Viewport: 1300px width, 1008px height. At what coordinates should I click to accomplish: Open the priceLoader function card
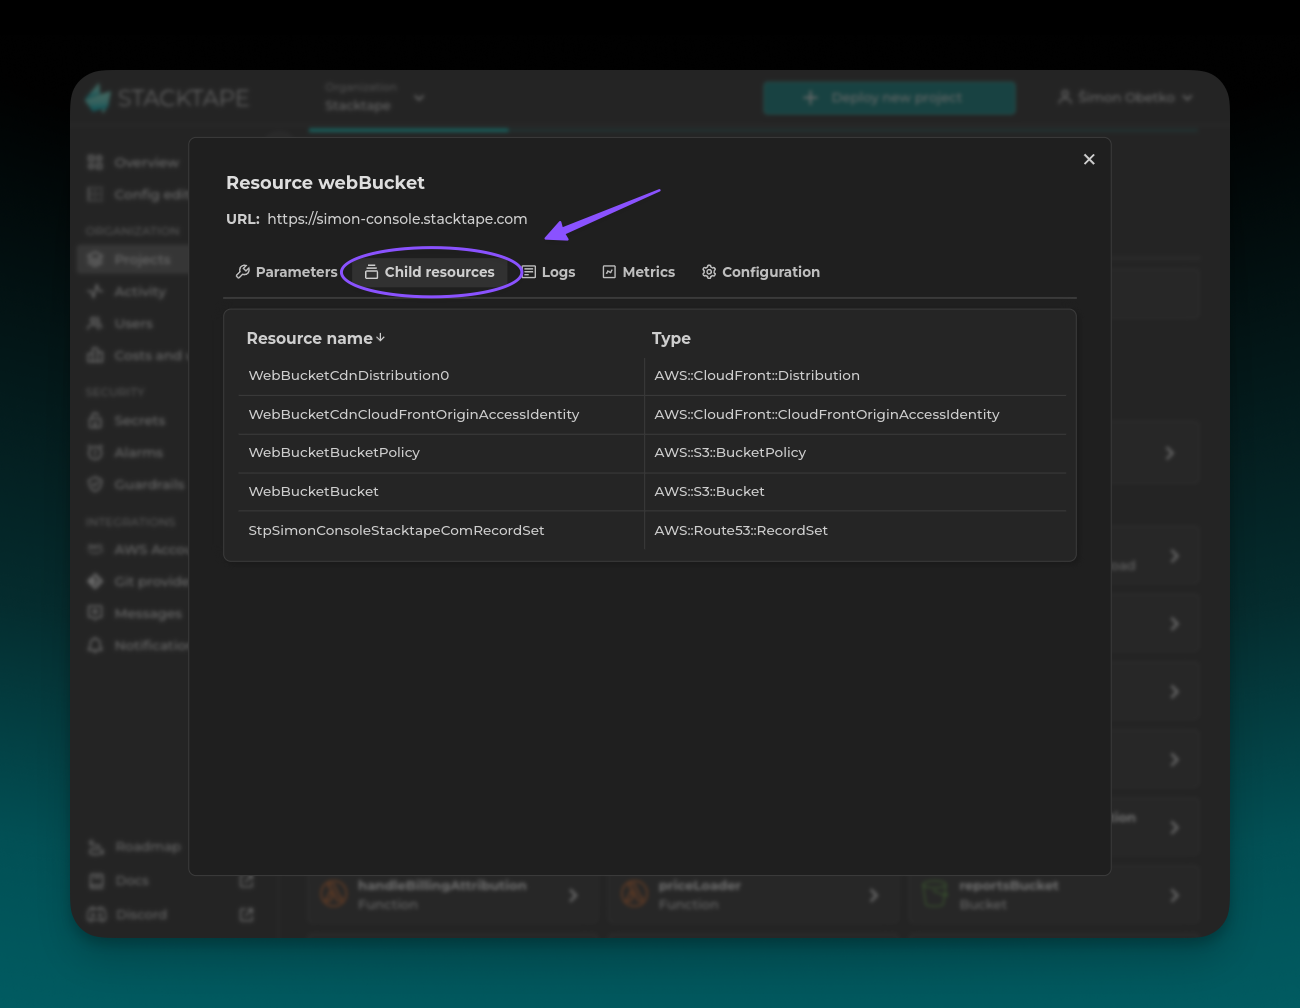click(752, 895)
